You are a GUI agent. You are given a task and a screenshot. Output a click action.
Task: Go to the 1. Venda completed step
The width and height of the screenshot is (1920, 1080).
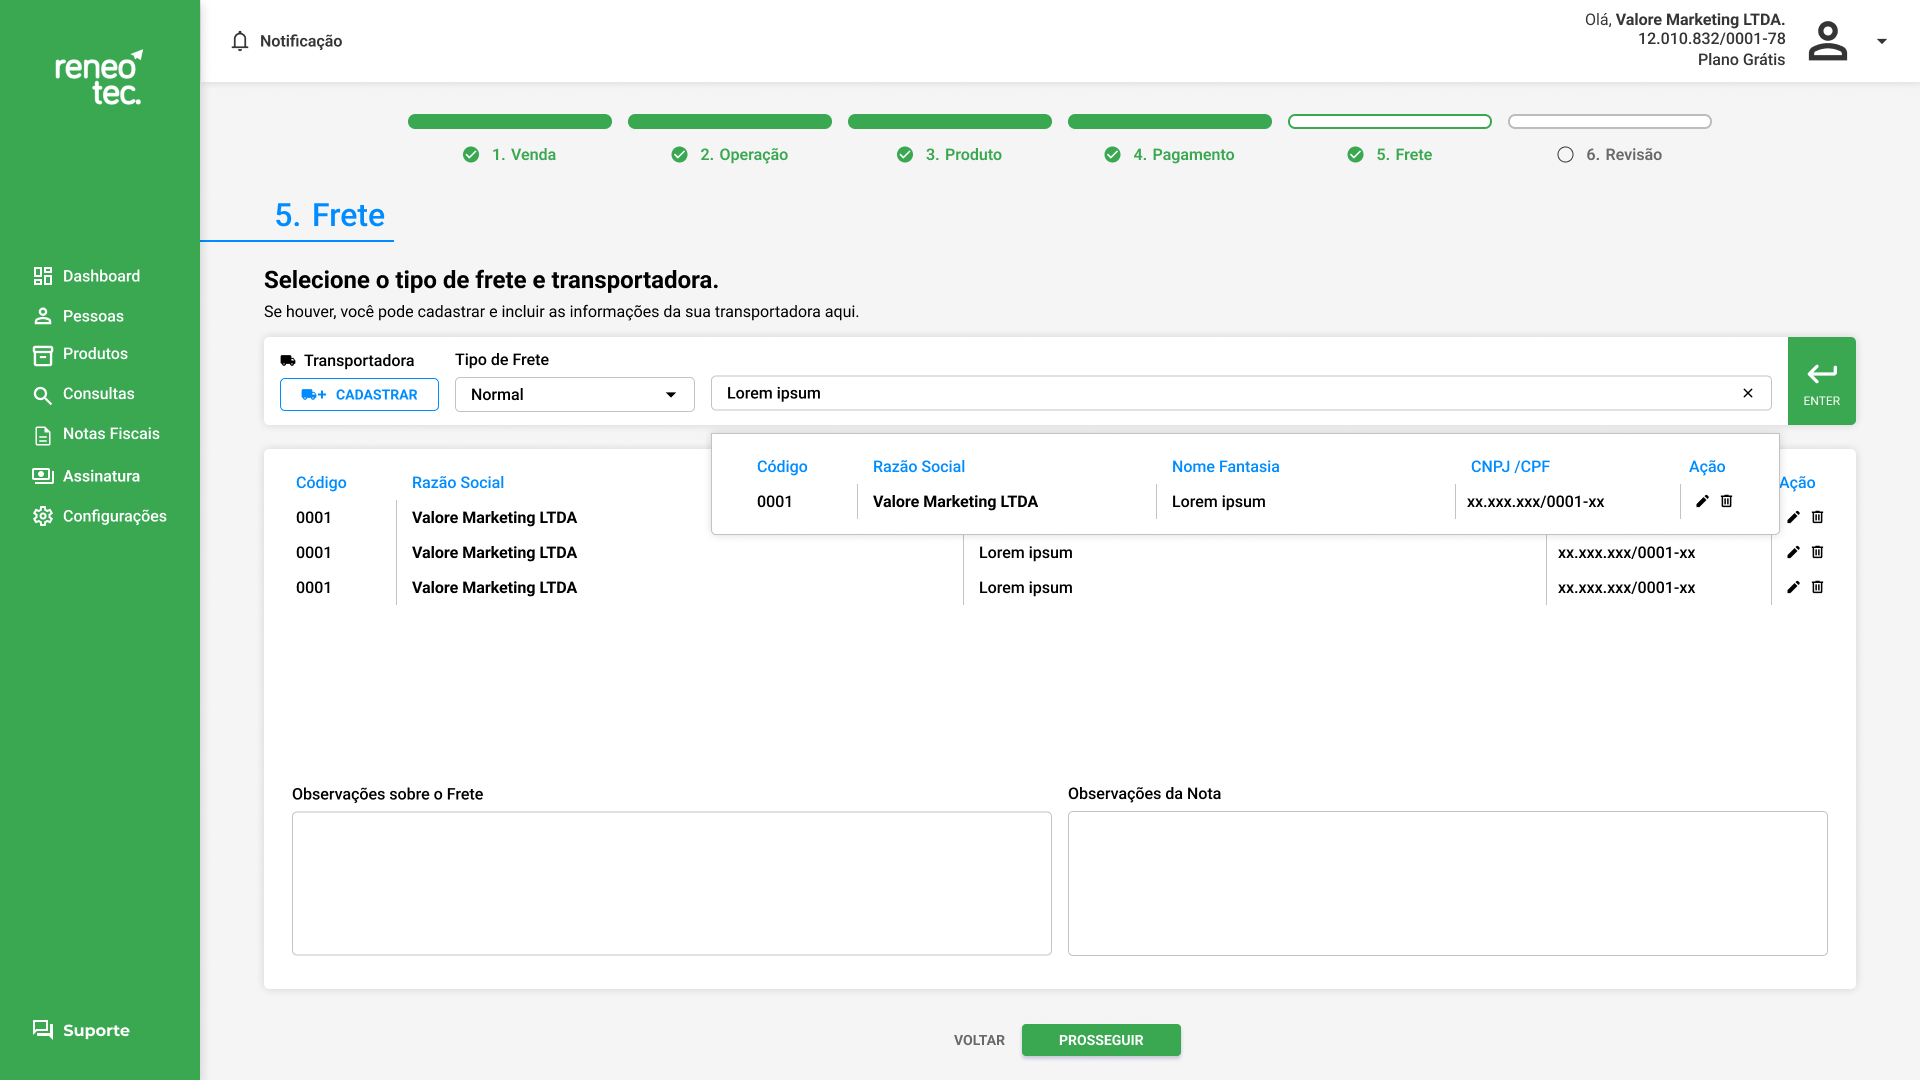click(510, 154)
